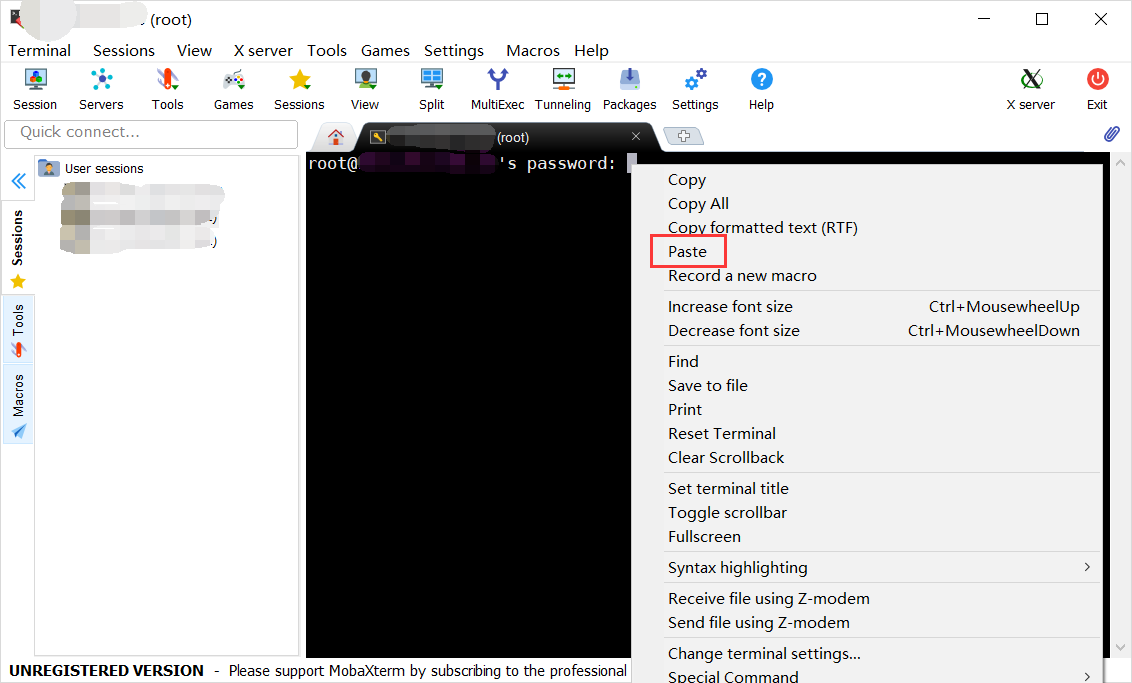Click the terminal scrollbar down arrow
Image resolution: width=1132 pixels, height=683 pixels.
1120,648
